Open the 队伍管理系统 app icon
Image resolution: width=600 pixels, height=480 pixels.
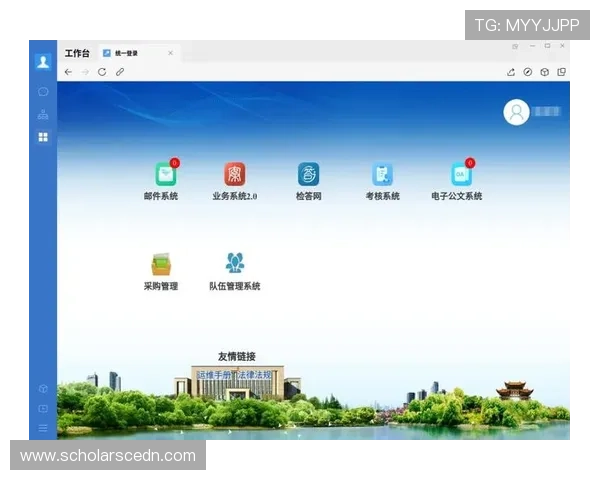pyautogui.click(x=235, y=263)
